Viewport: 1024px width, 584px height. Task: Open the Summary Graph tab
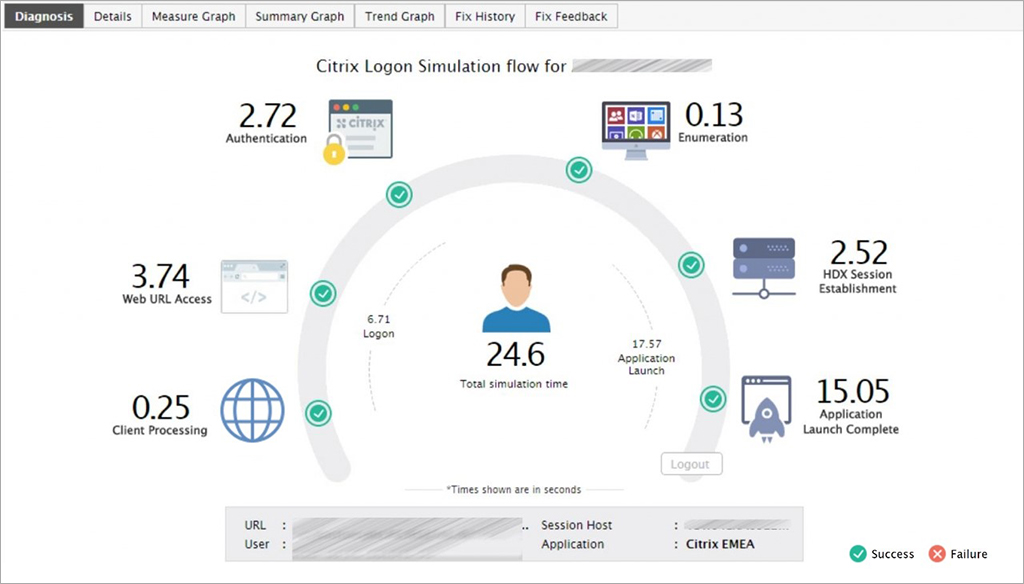300,16
